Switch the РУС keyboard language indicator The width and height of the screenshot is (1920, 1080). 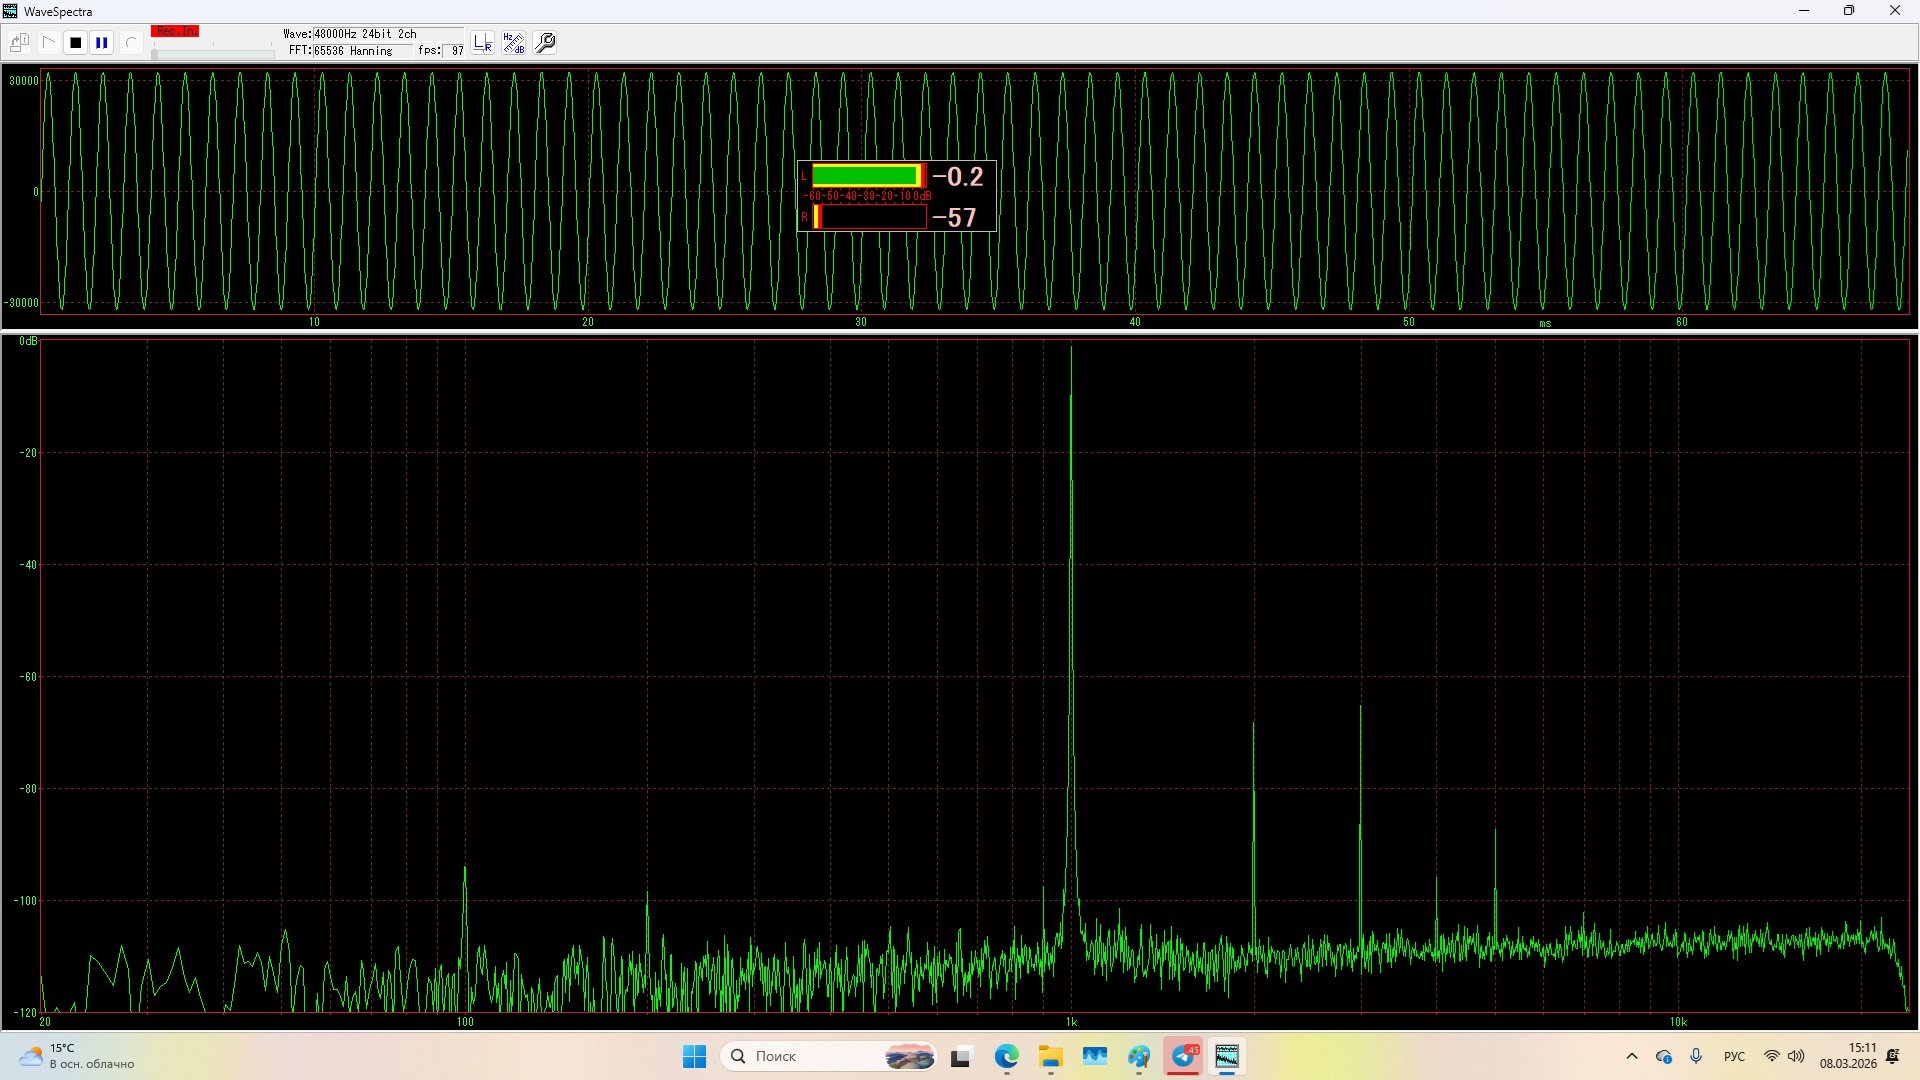click(1734, 1056)
